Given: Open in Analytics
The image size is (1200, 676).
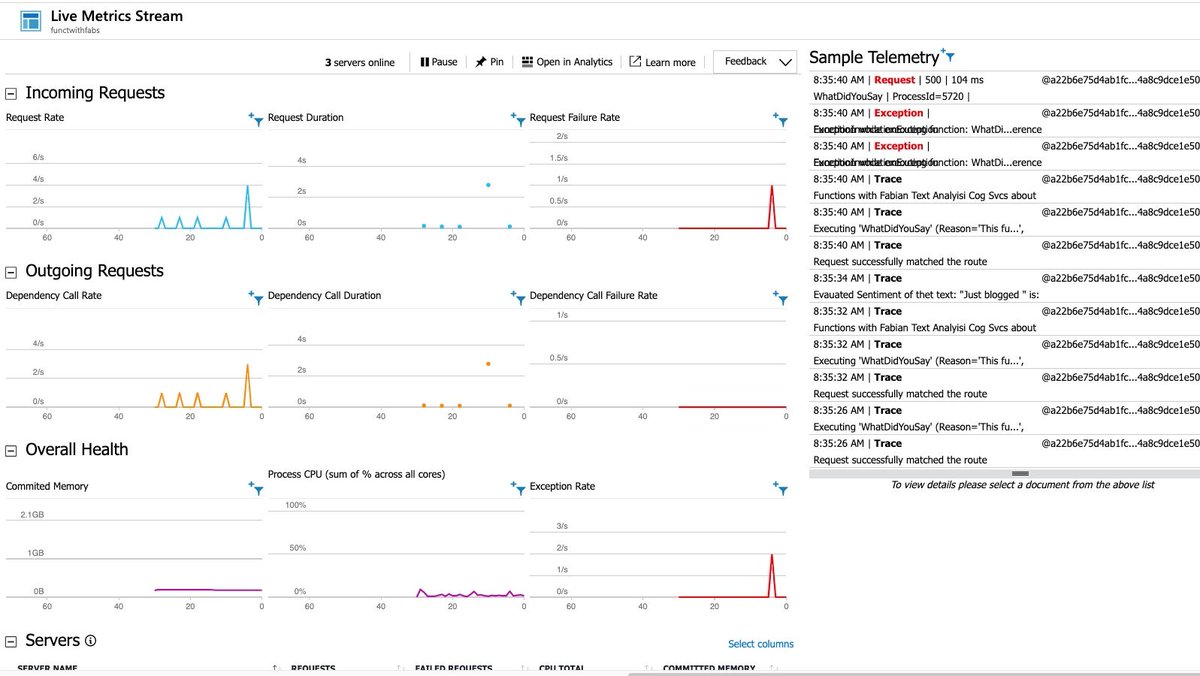Looking at the screenshot, I should (567, 62).
